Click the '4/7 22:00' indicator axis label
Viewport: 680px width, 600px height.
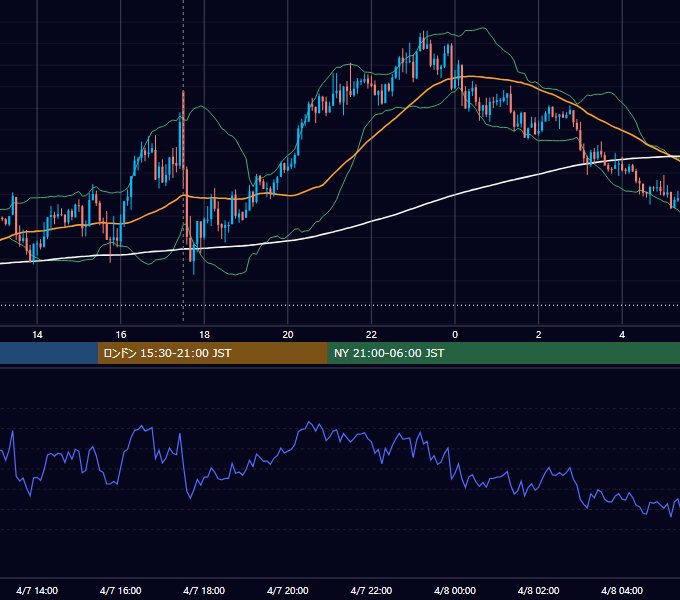click(371, 590)
